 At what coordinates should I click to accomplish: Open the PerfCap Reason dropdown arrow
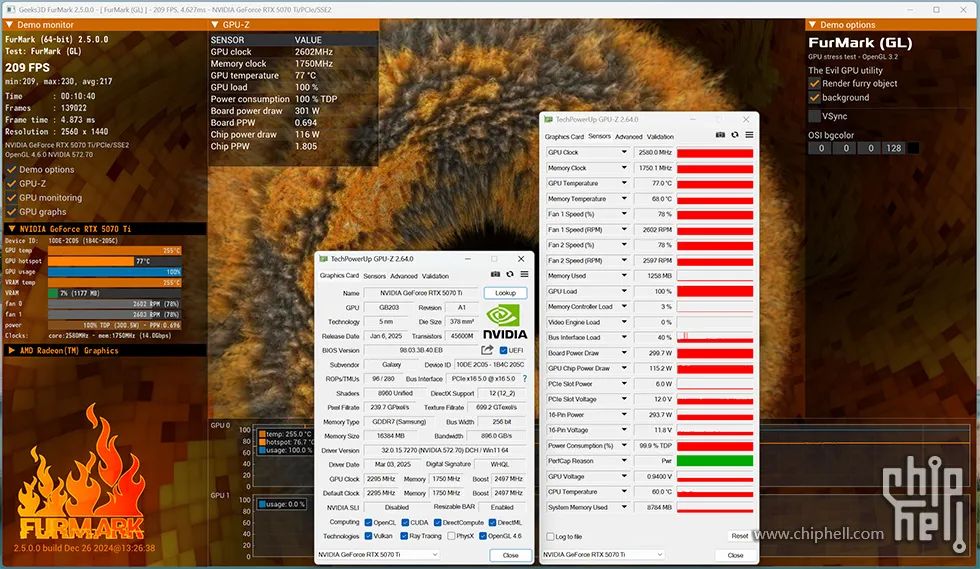coord(624,461)
